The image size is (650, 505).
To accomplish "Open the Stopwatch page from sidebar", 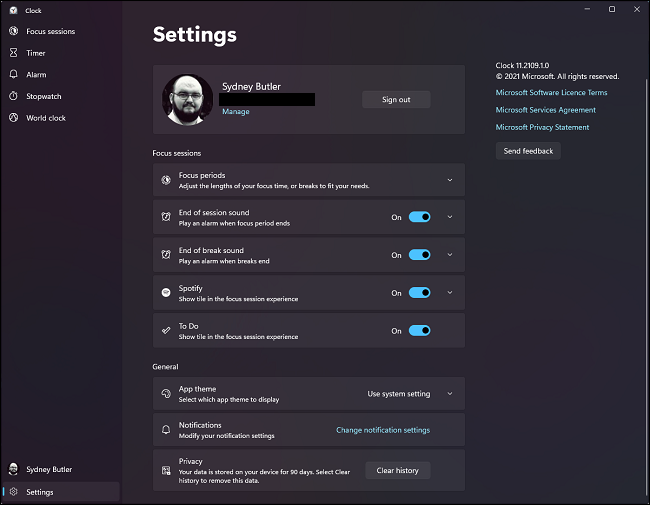I will tap(43, 96).
